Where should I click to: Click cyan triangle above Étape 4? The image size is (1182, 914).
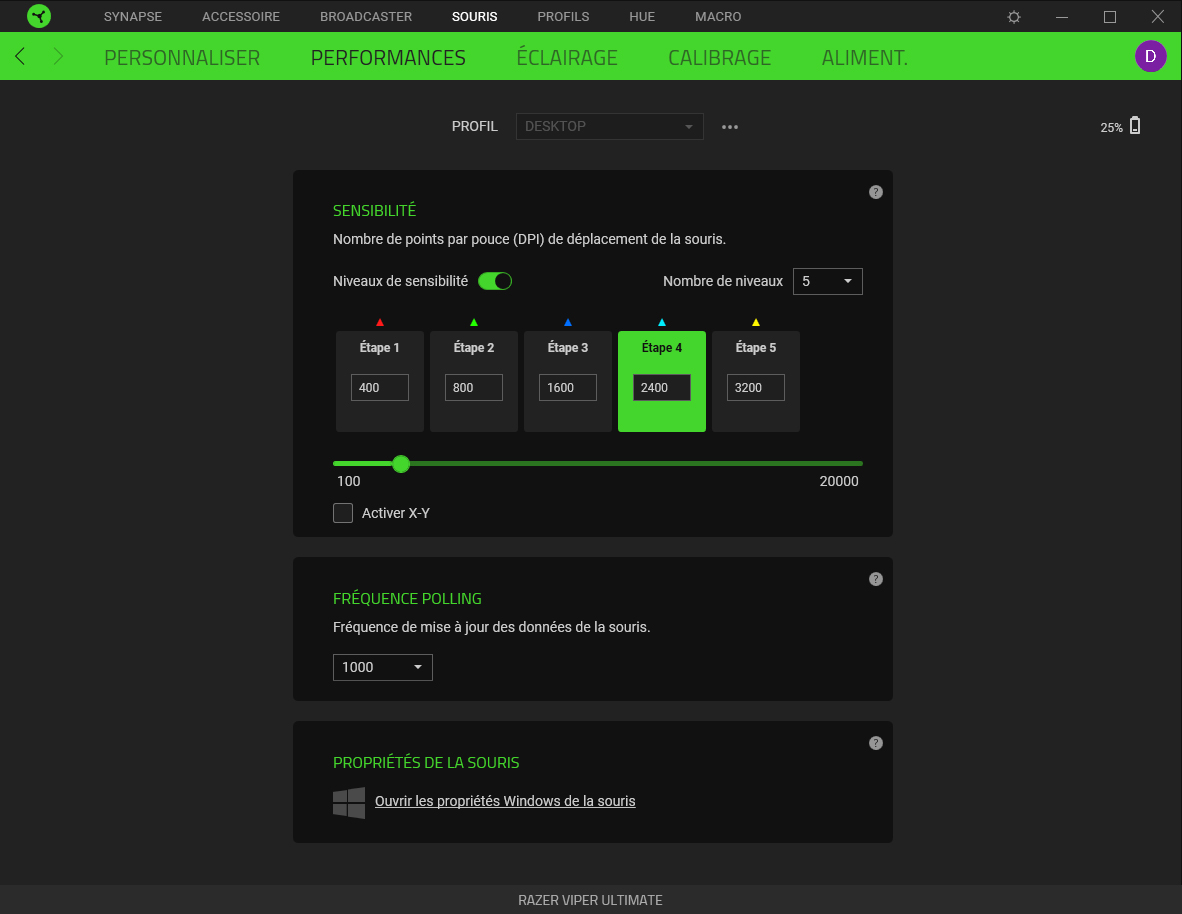click(x=662, y=322)
